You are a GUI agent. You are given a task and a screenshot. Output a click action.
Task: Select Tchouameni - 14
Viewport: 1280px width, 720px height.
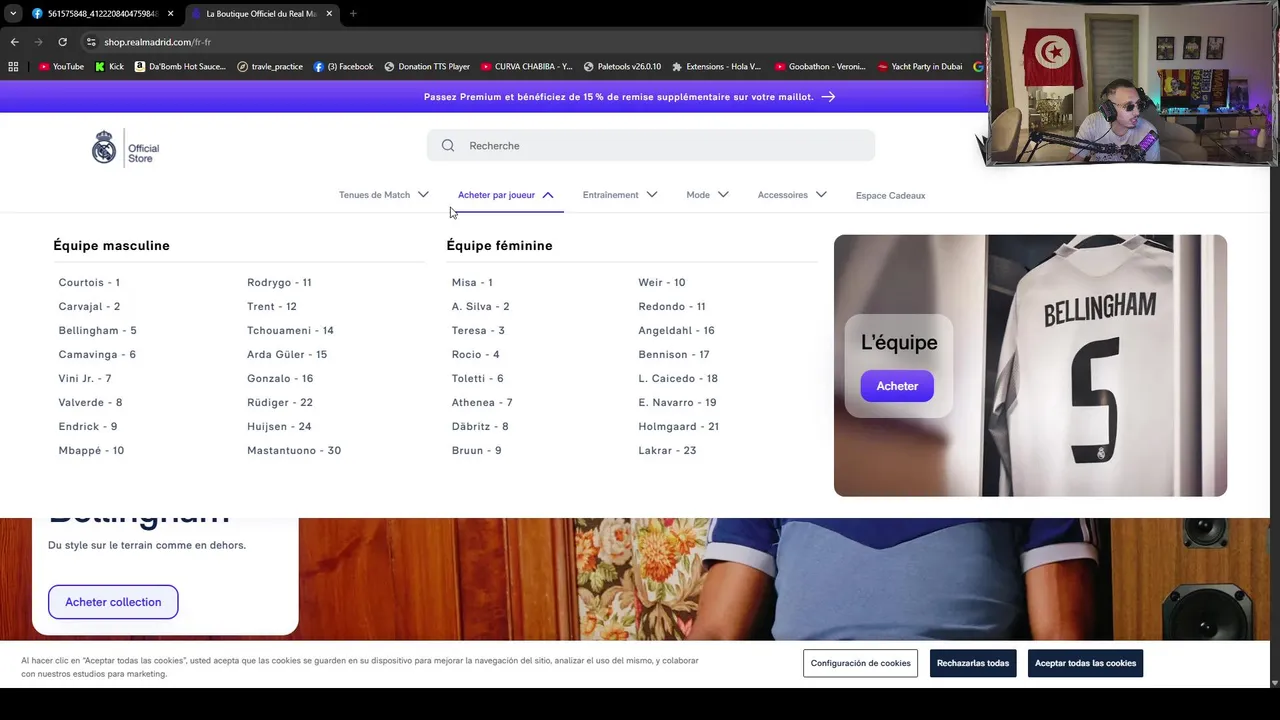pyautogui.click(x=290, y=331)
